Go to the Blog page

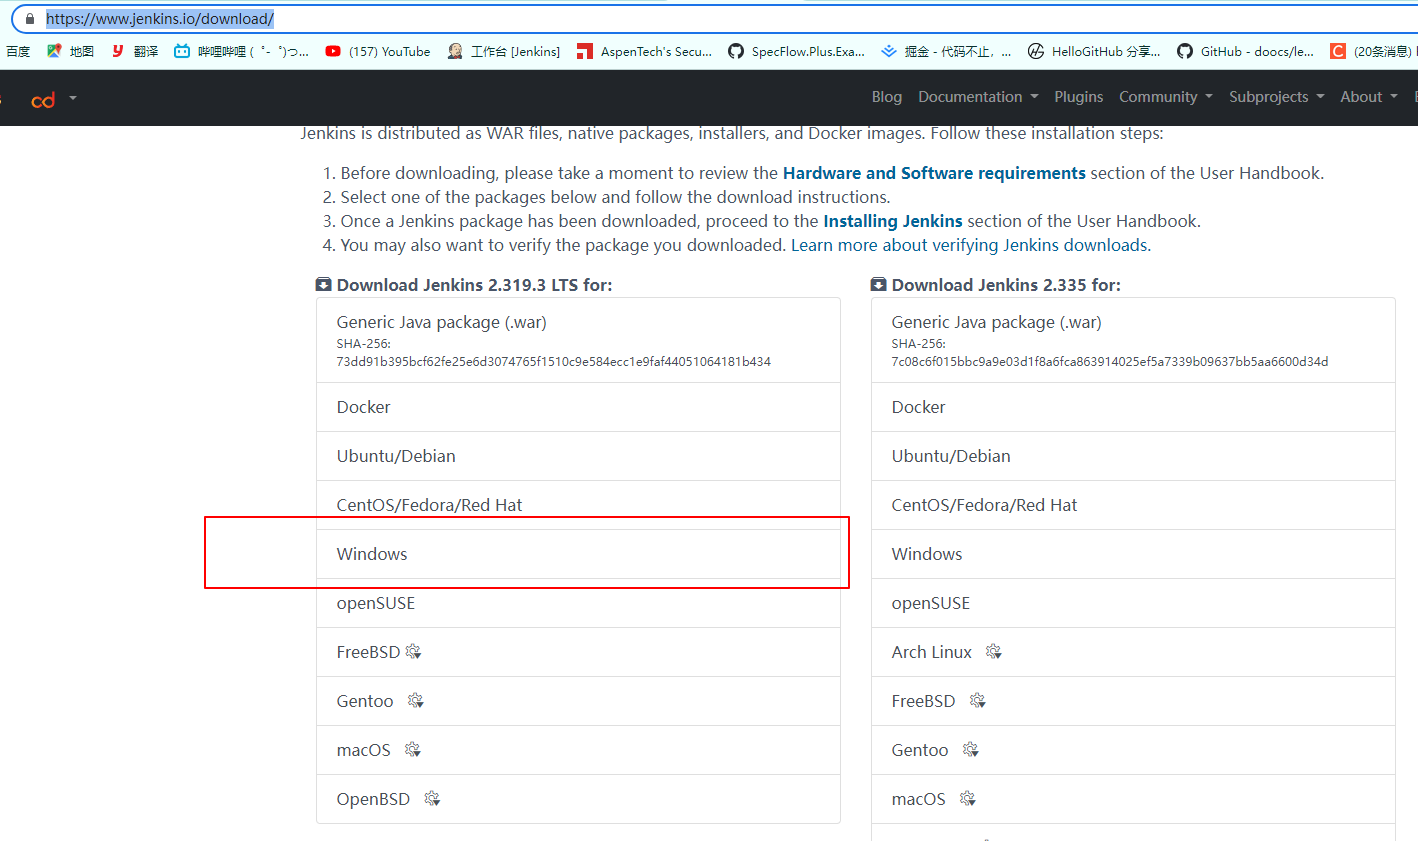886,97
